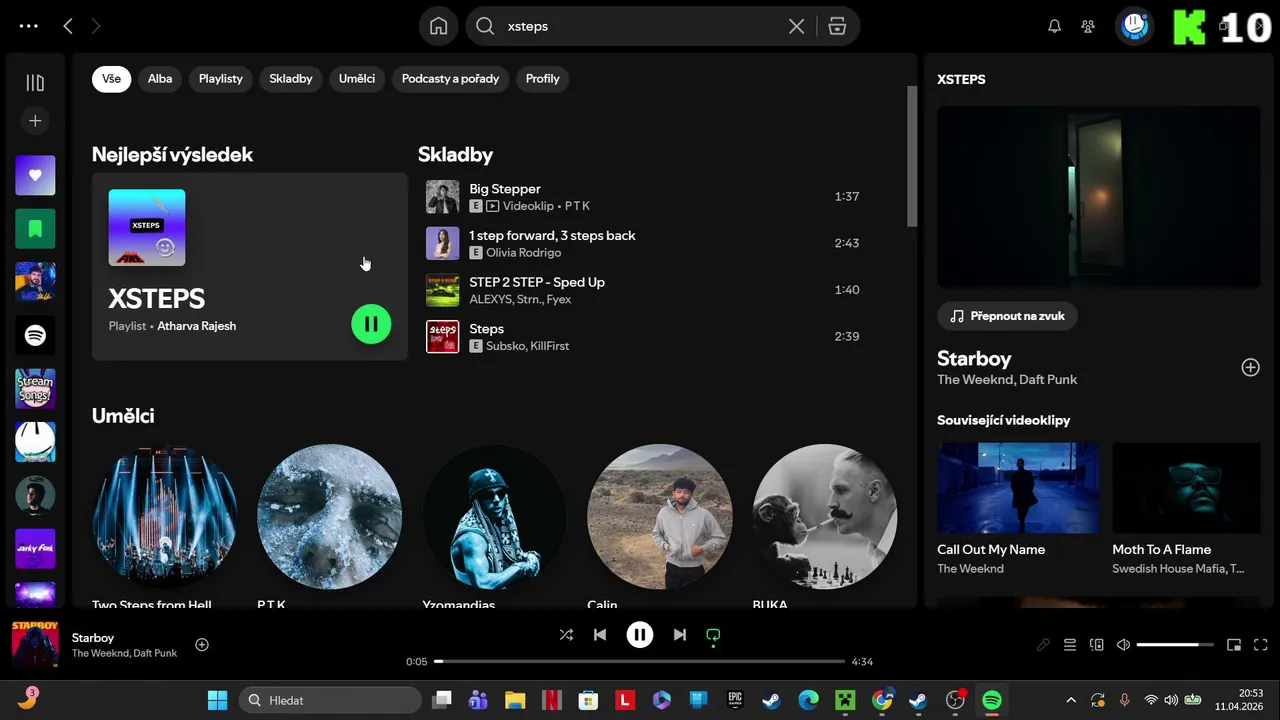The width and height of the screenshot is (1280, 720).
Task: Pause the XSTEPS playlist green button
Action: [371, 324]
